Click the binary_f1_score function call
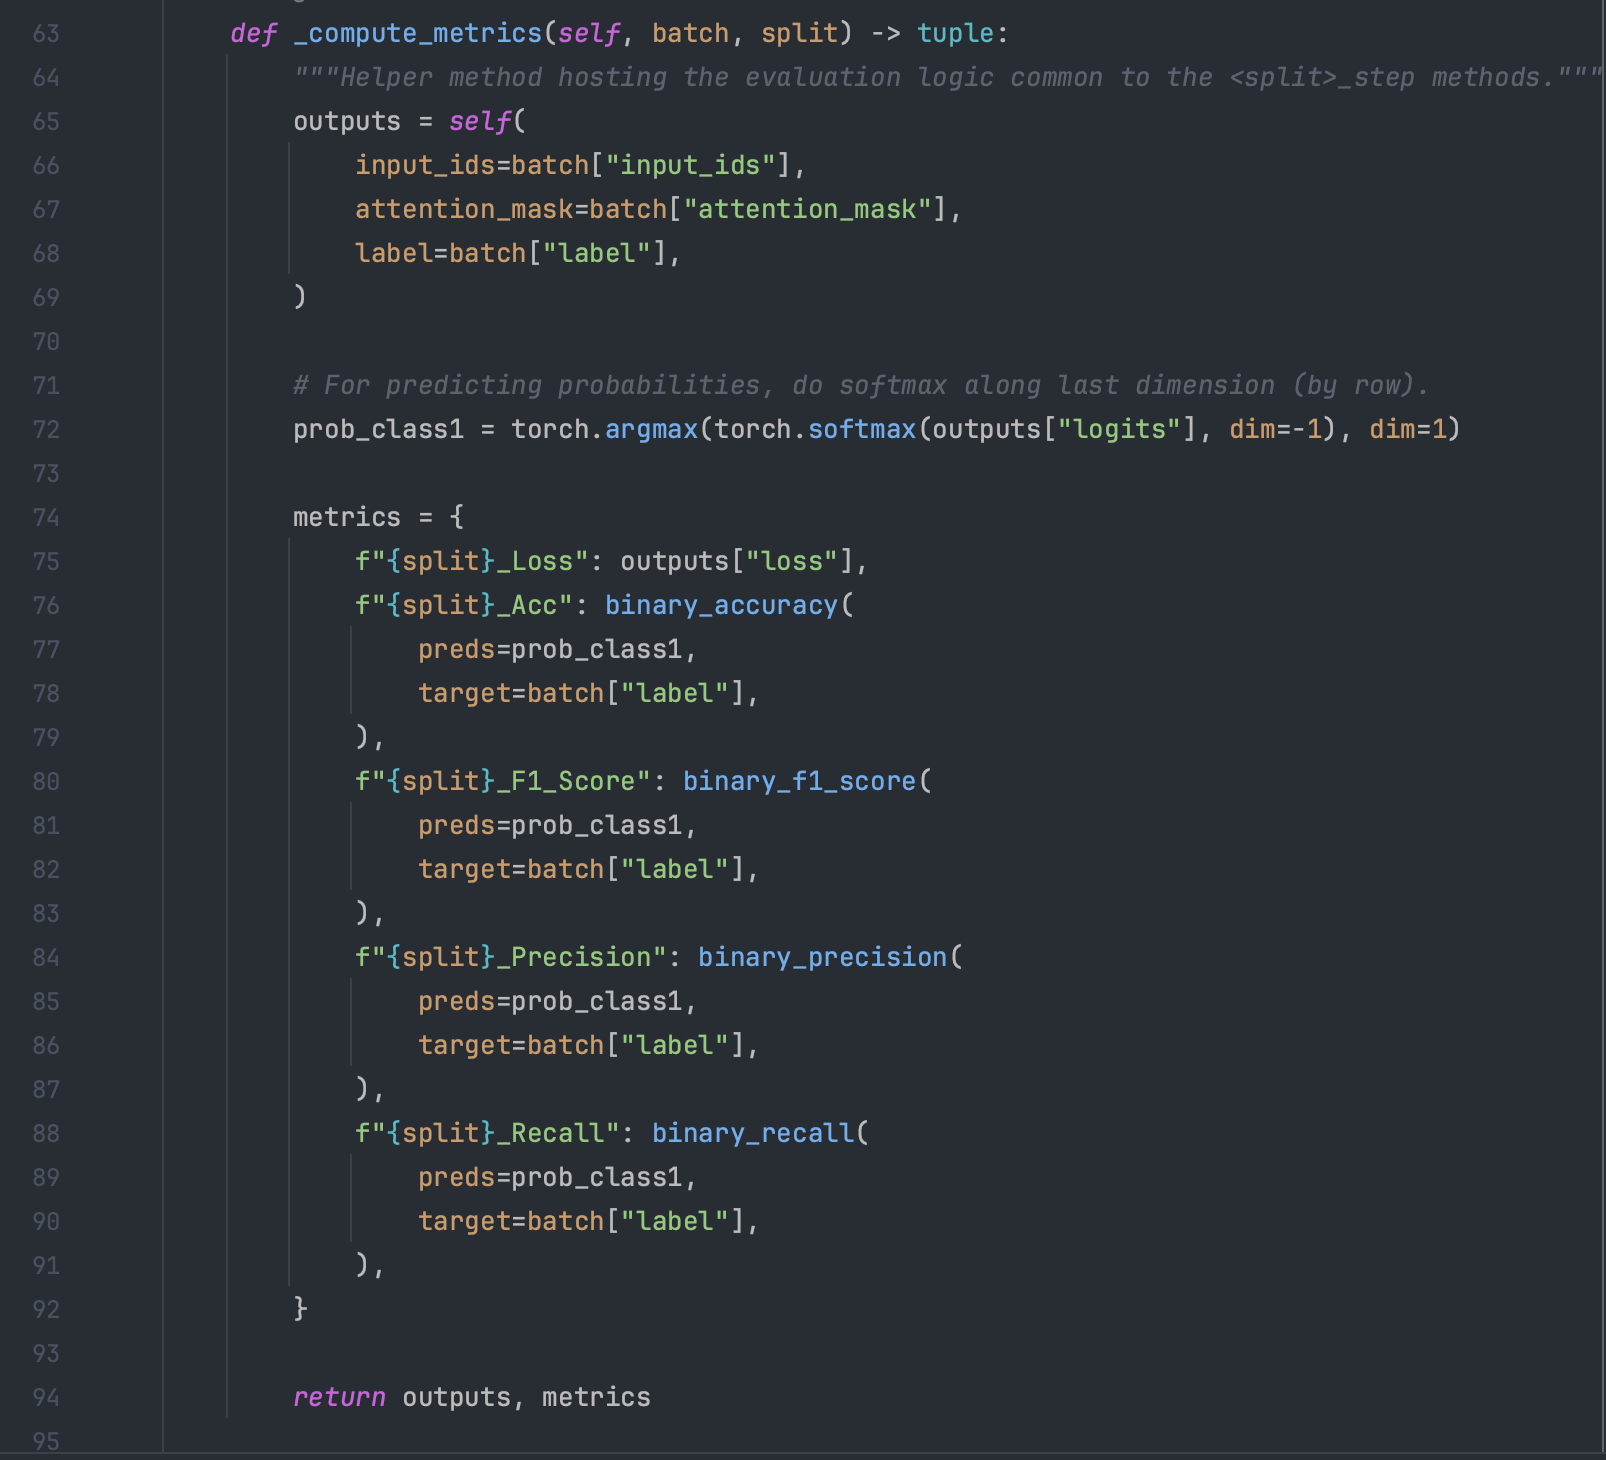 tap(799, 782)
